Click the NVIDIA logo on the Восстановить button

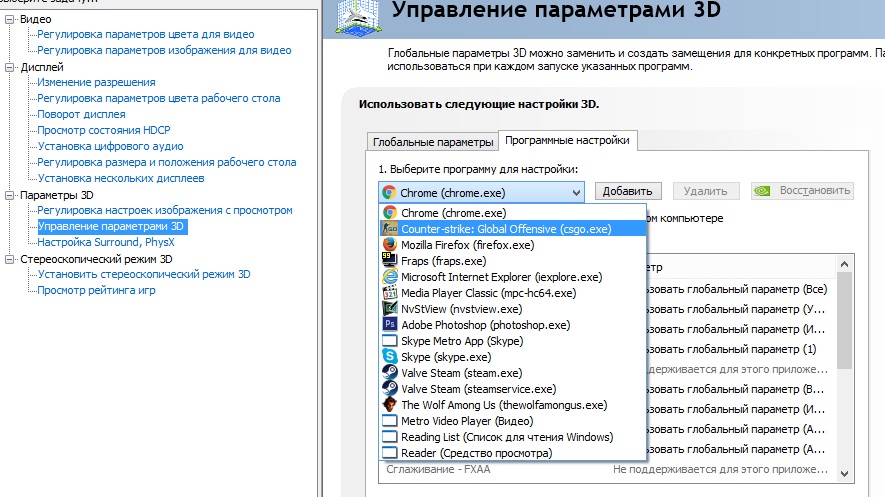(762, 191)
